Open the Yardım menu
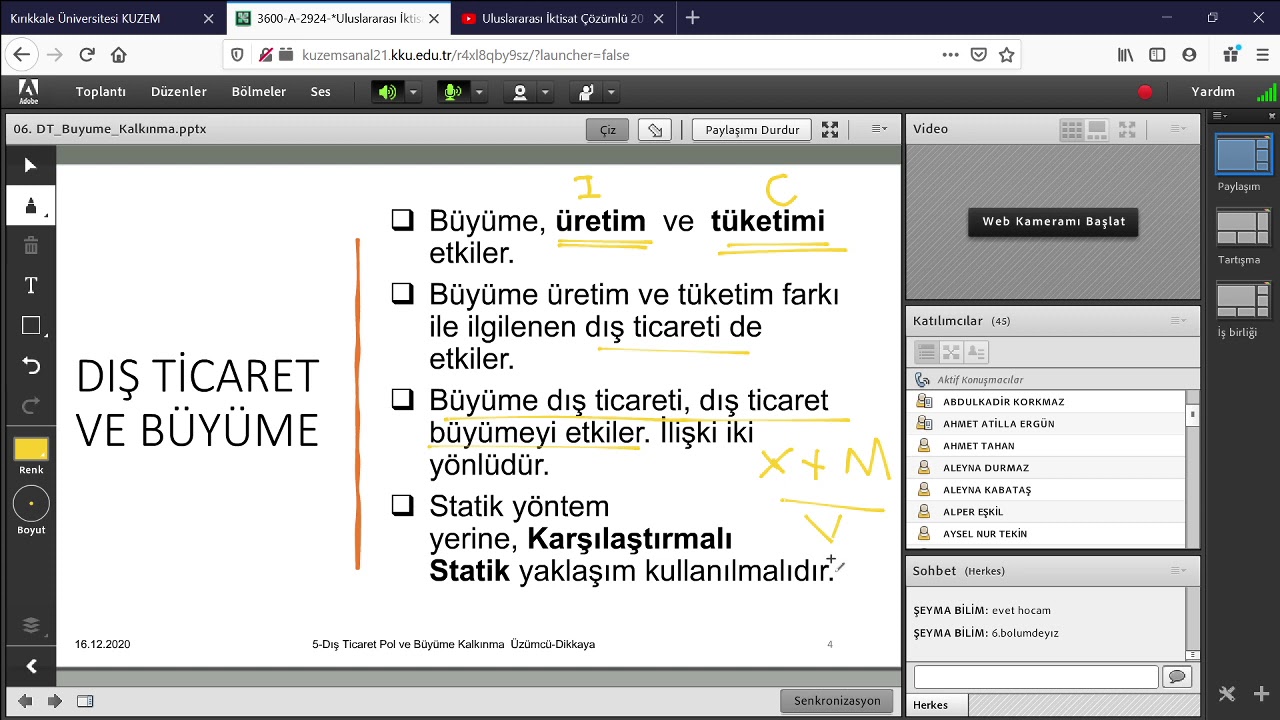 (x=1213, y=92)
